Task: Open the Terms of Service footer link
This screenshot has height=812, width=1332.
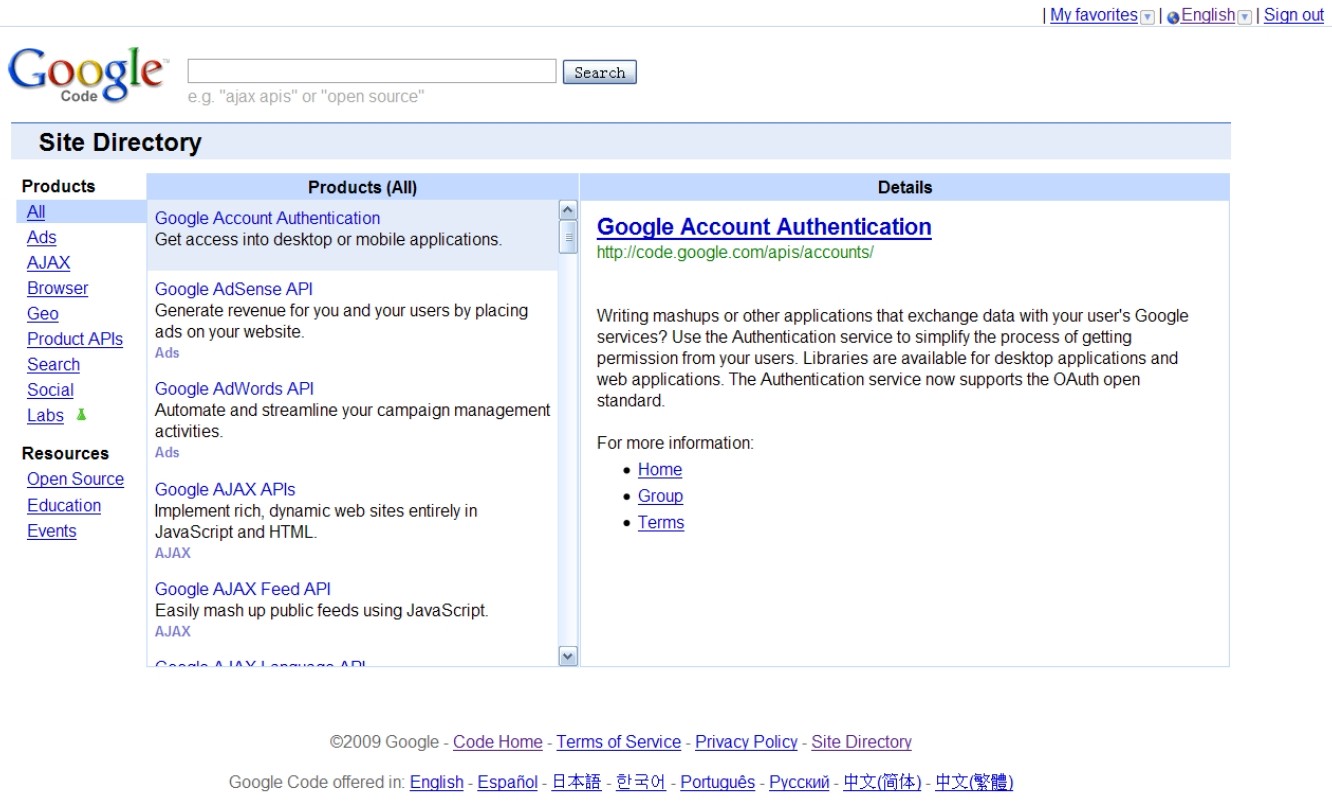Action: click(619, 742)
